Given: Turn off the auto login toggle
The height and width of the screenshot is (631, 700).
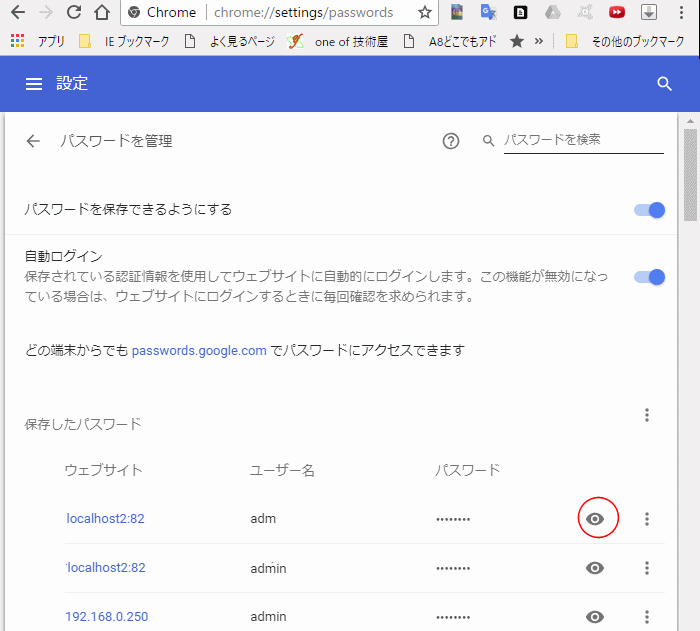Looking at the screenshot, I should click(x=650, y=277).
